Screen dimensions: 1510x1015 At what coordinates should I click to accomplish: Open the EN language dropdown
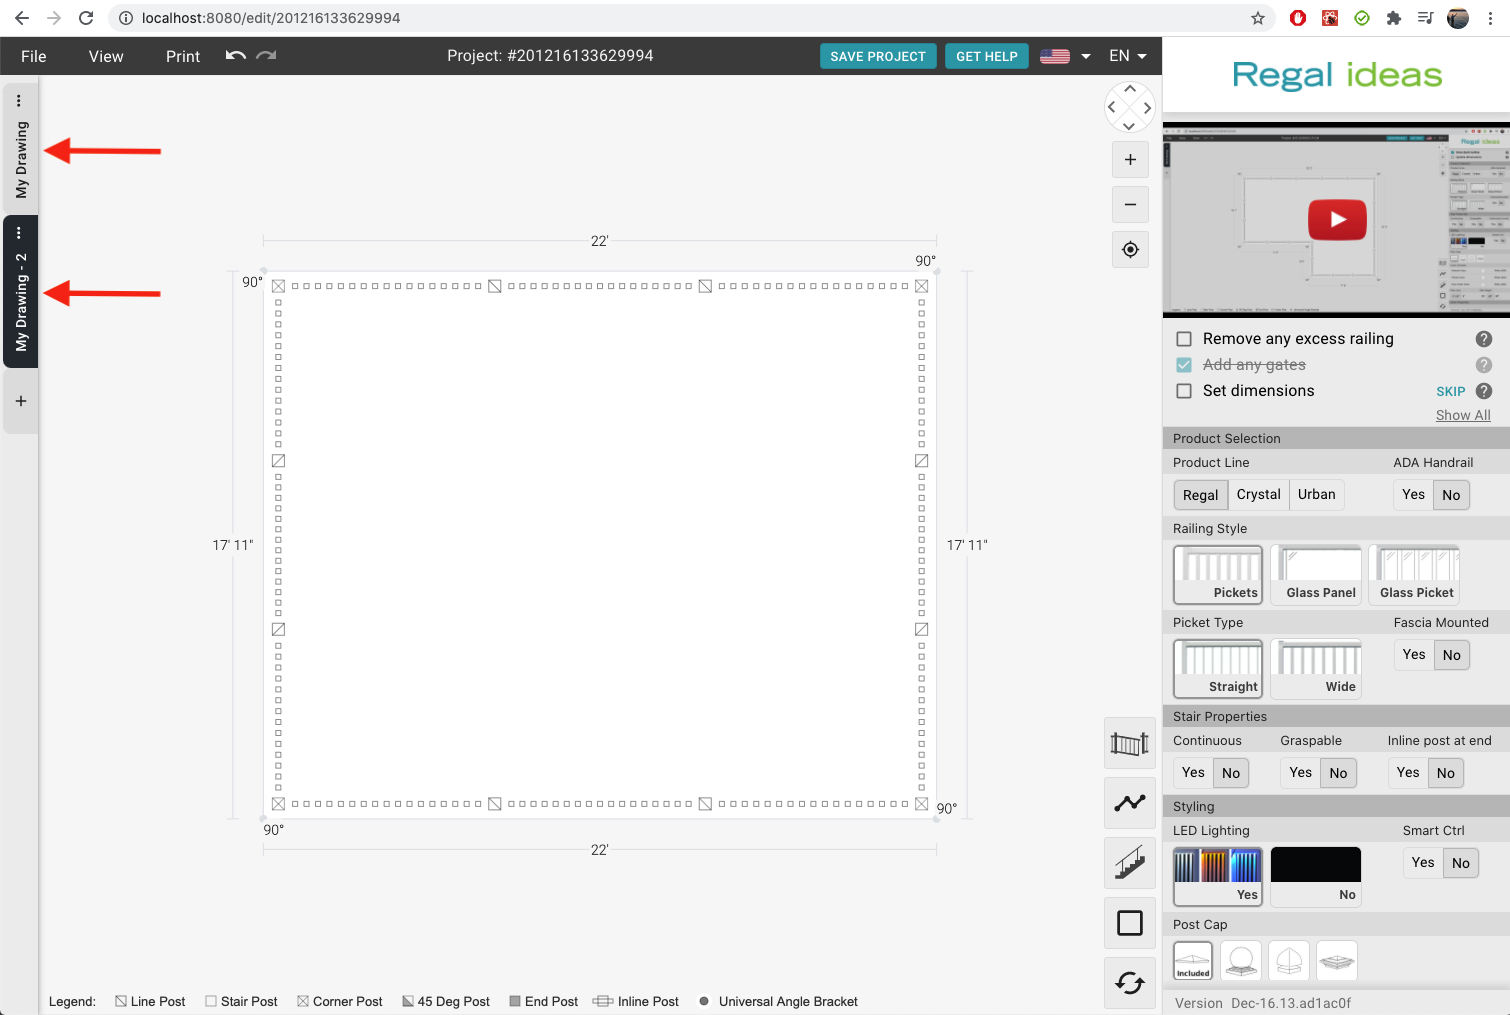1127,56
